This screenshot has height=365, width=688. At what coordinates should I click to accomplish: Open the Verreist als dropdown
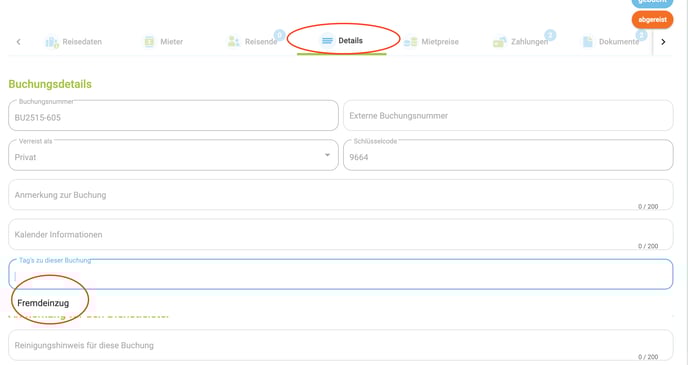click(x=173, y=155)
